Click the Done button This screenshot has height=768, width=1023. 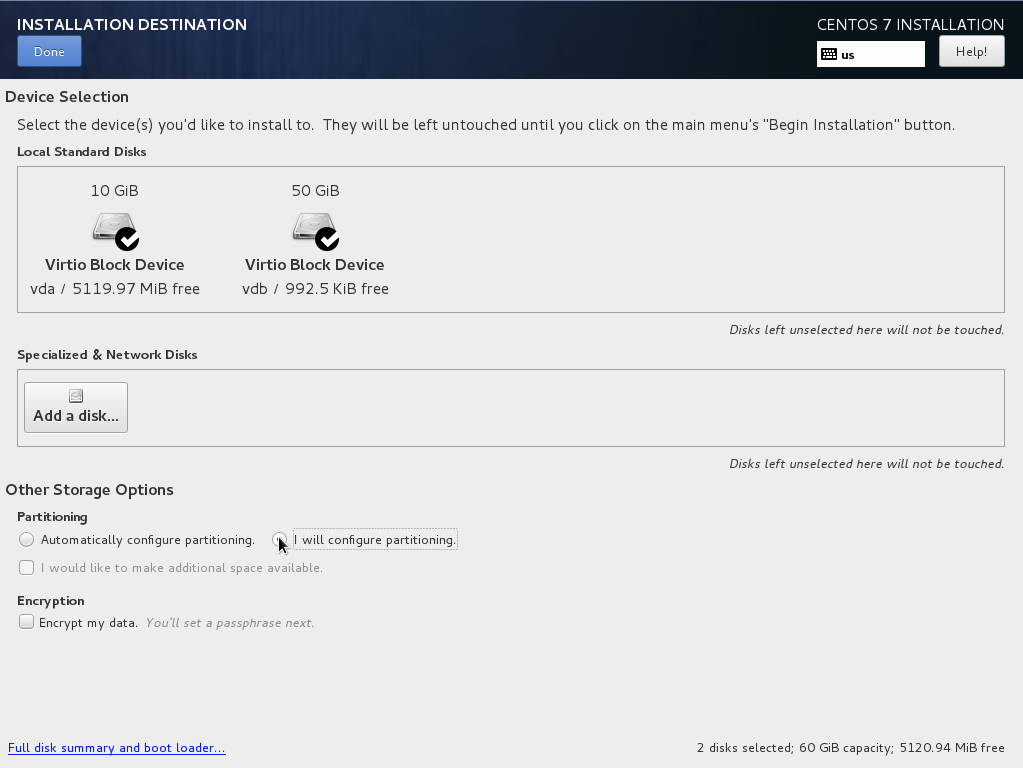(x=50, y=52)
